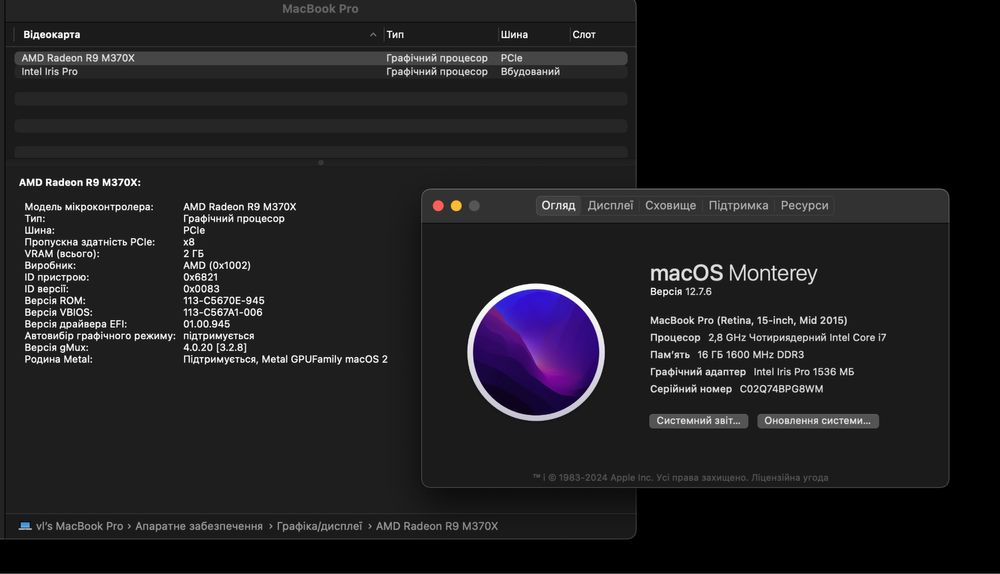Viewport: 1000px width, 574px height.
Task: Click the Шина column header
Action: [x=514, y=34]
